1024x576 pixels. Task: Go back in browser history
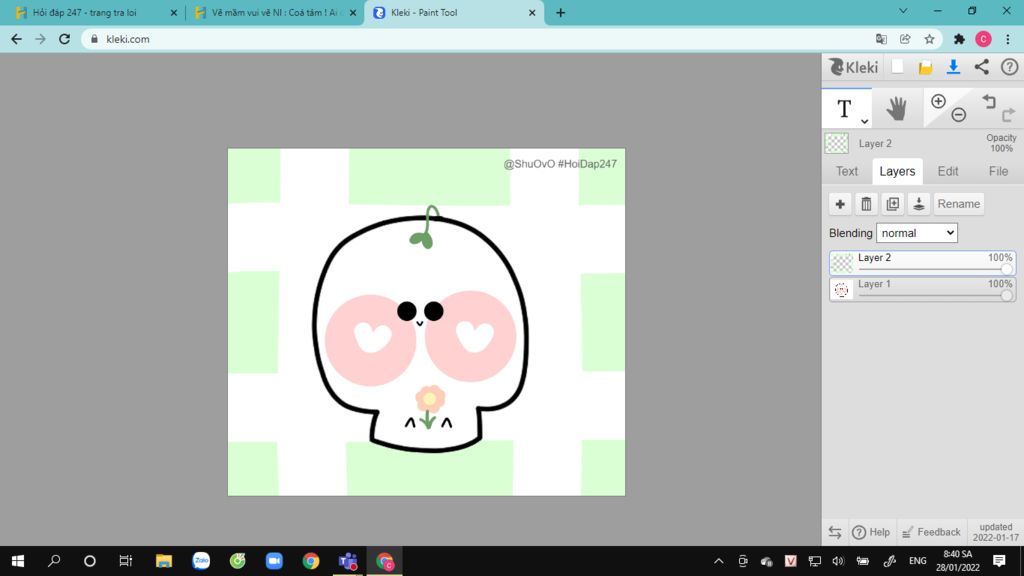pos(16,39)
